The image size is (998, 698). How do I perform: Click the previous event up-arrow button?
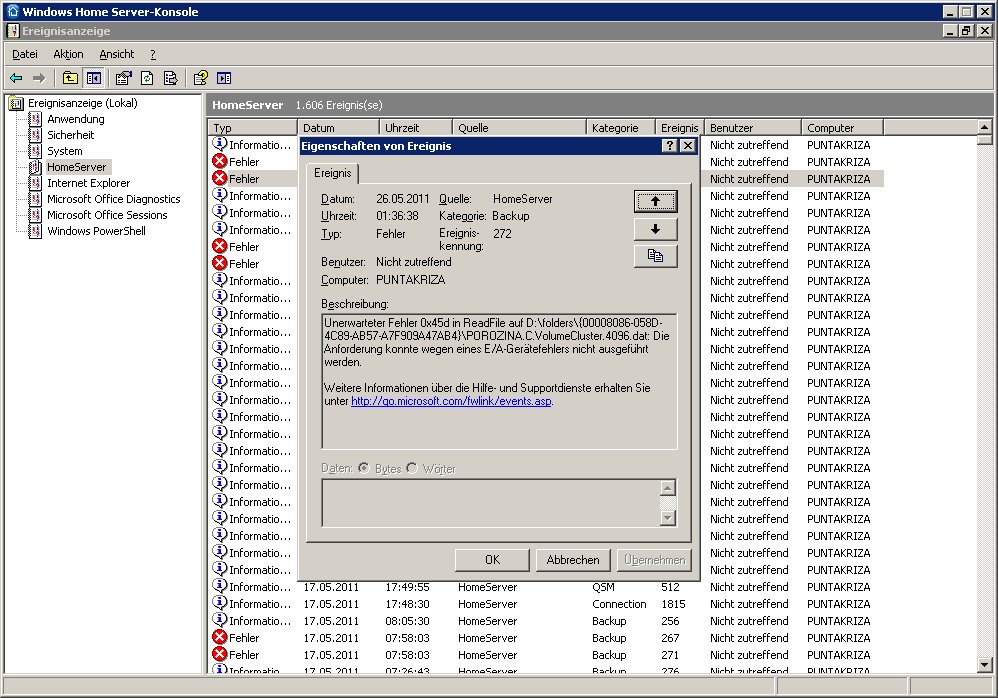click(655, 201)
